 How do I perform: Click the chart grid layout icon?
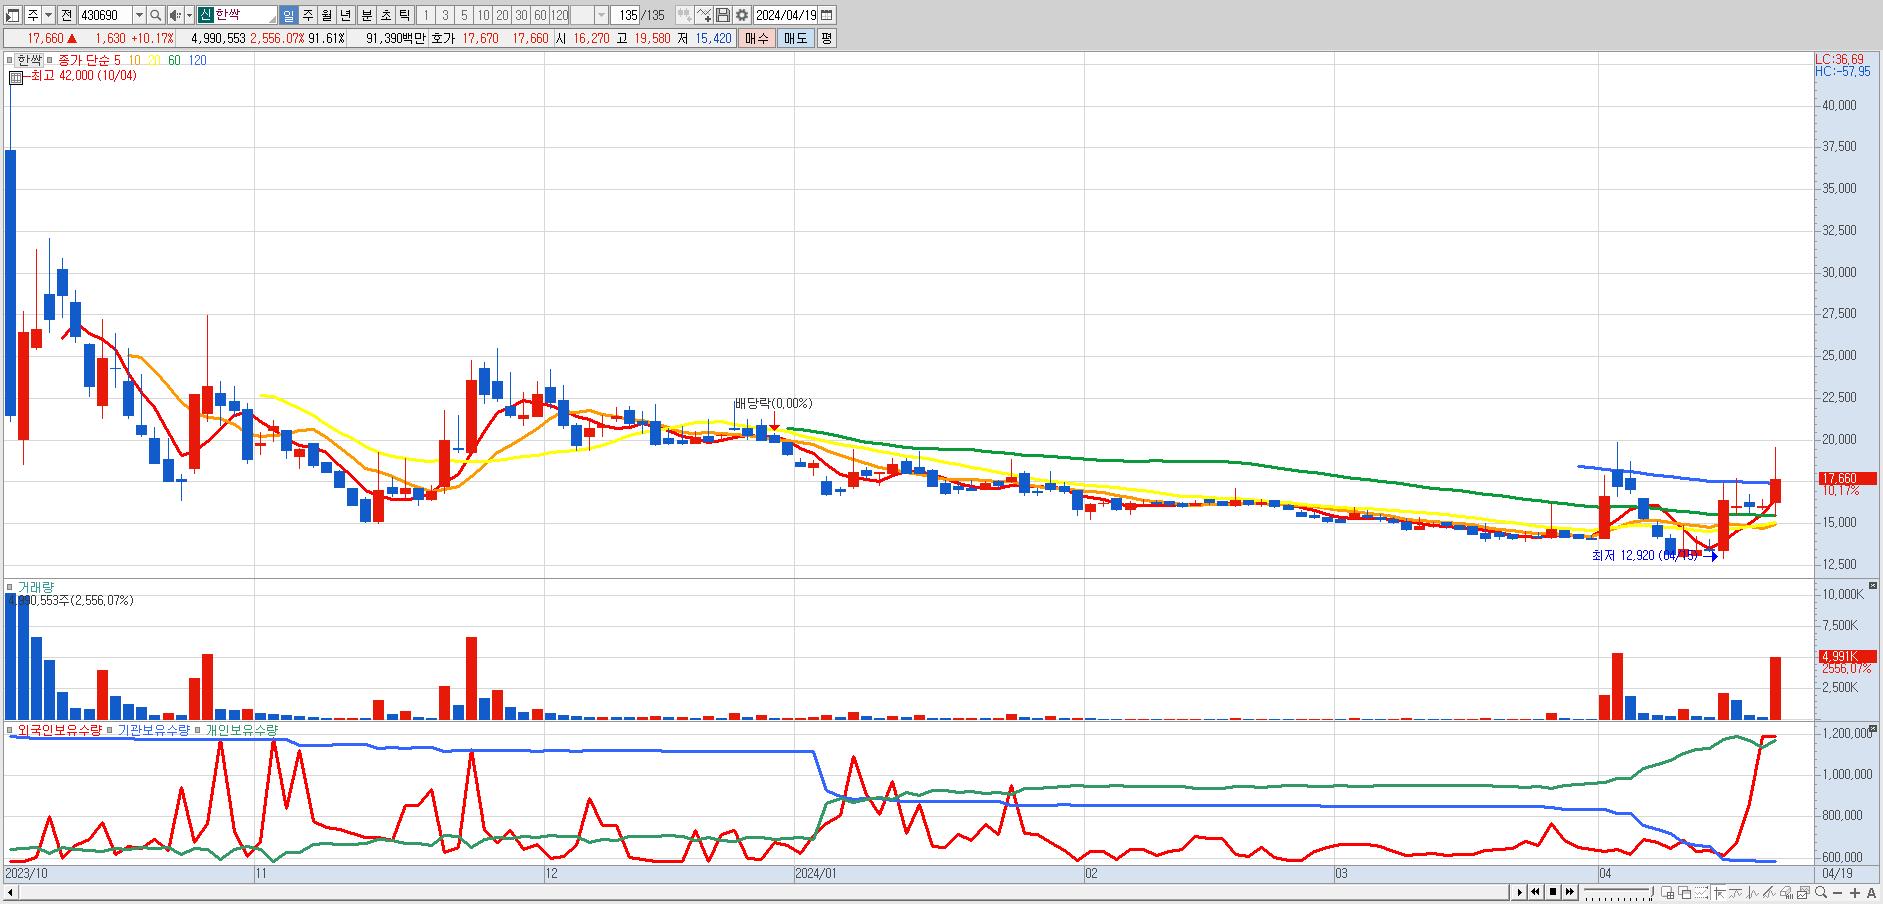coord(1668,892)
